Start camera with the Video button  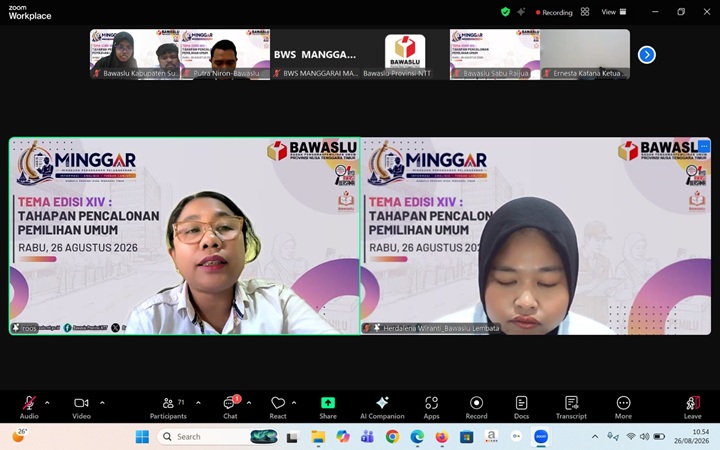[81, 407]
